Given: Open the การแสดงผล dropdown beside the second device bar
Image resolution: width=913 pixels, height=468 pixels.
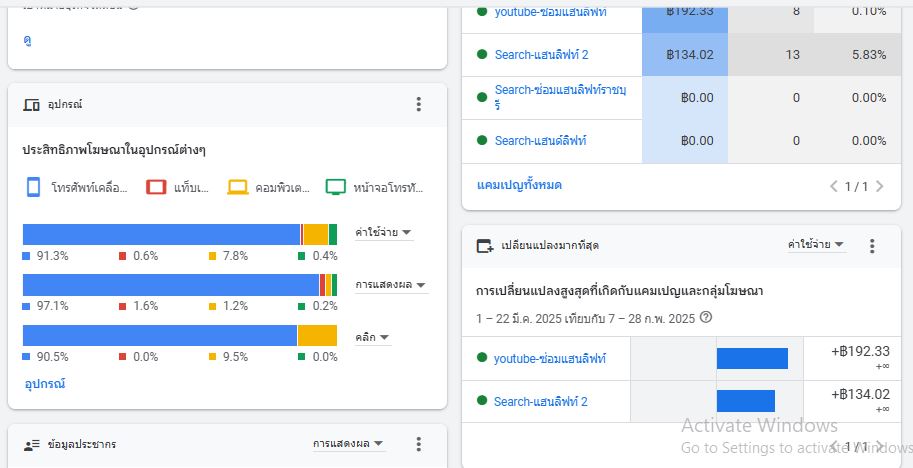Looking at the screenshot, I should click(391, 285).
